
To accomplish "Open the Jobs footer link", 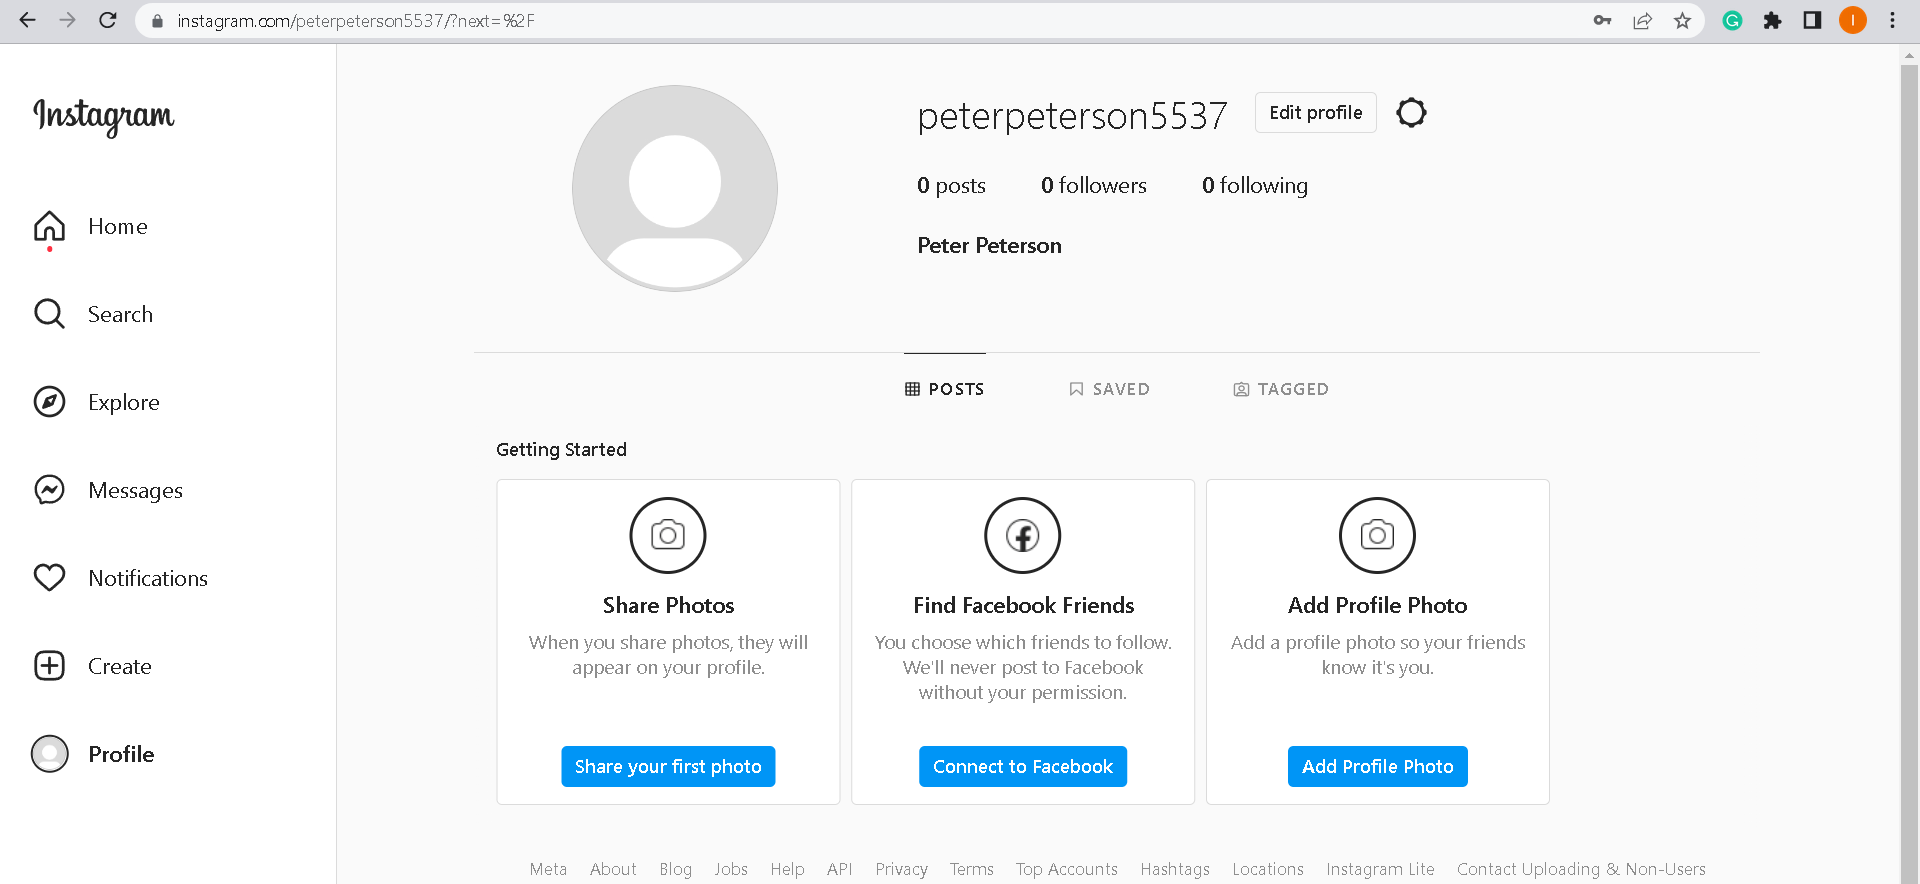I will point(731,870).
